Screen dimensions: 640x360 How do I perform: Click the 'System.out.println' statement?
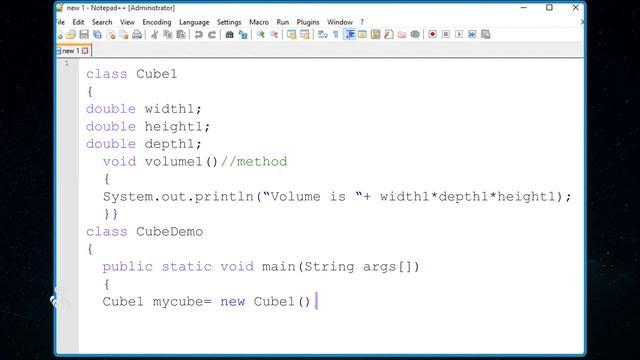point(337,197)
